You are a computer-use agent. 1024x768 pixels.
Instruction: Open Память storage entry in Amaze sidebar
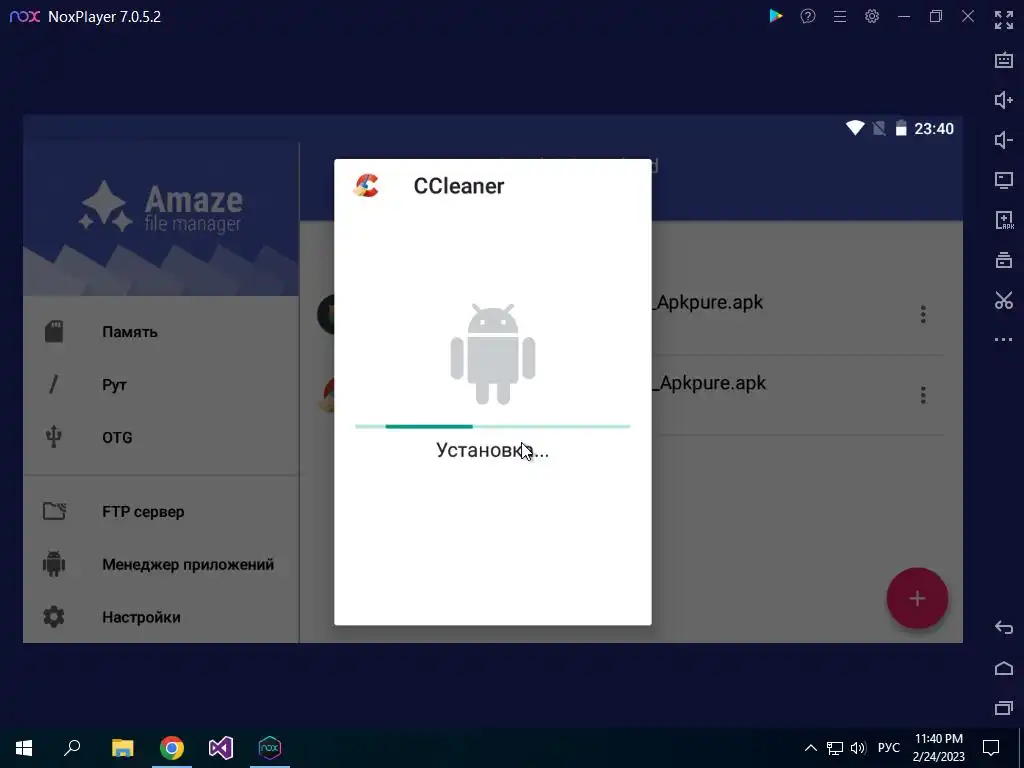click(x=161, y=332)
